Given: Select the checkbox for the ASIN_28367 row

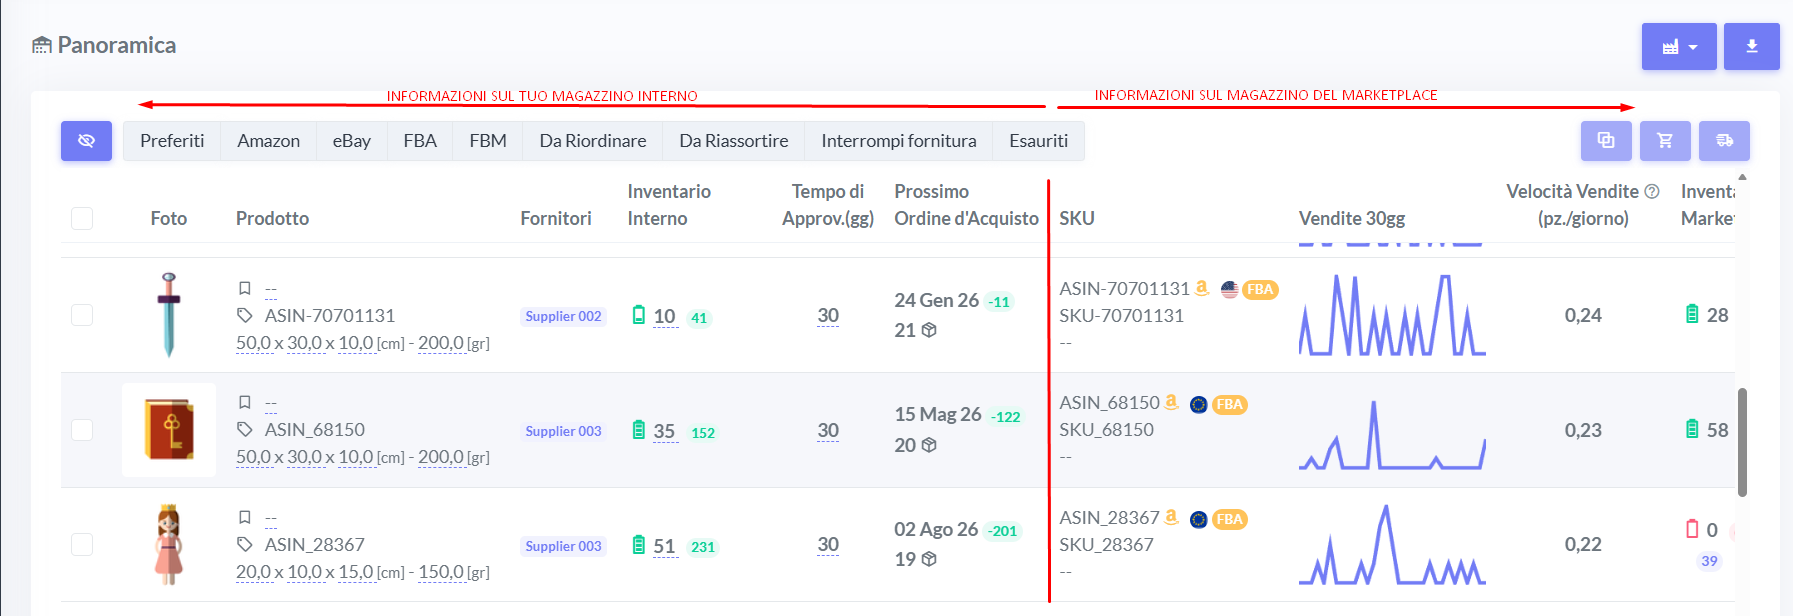Looking at the screenshot, I should [x=82, y=544].
